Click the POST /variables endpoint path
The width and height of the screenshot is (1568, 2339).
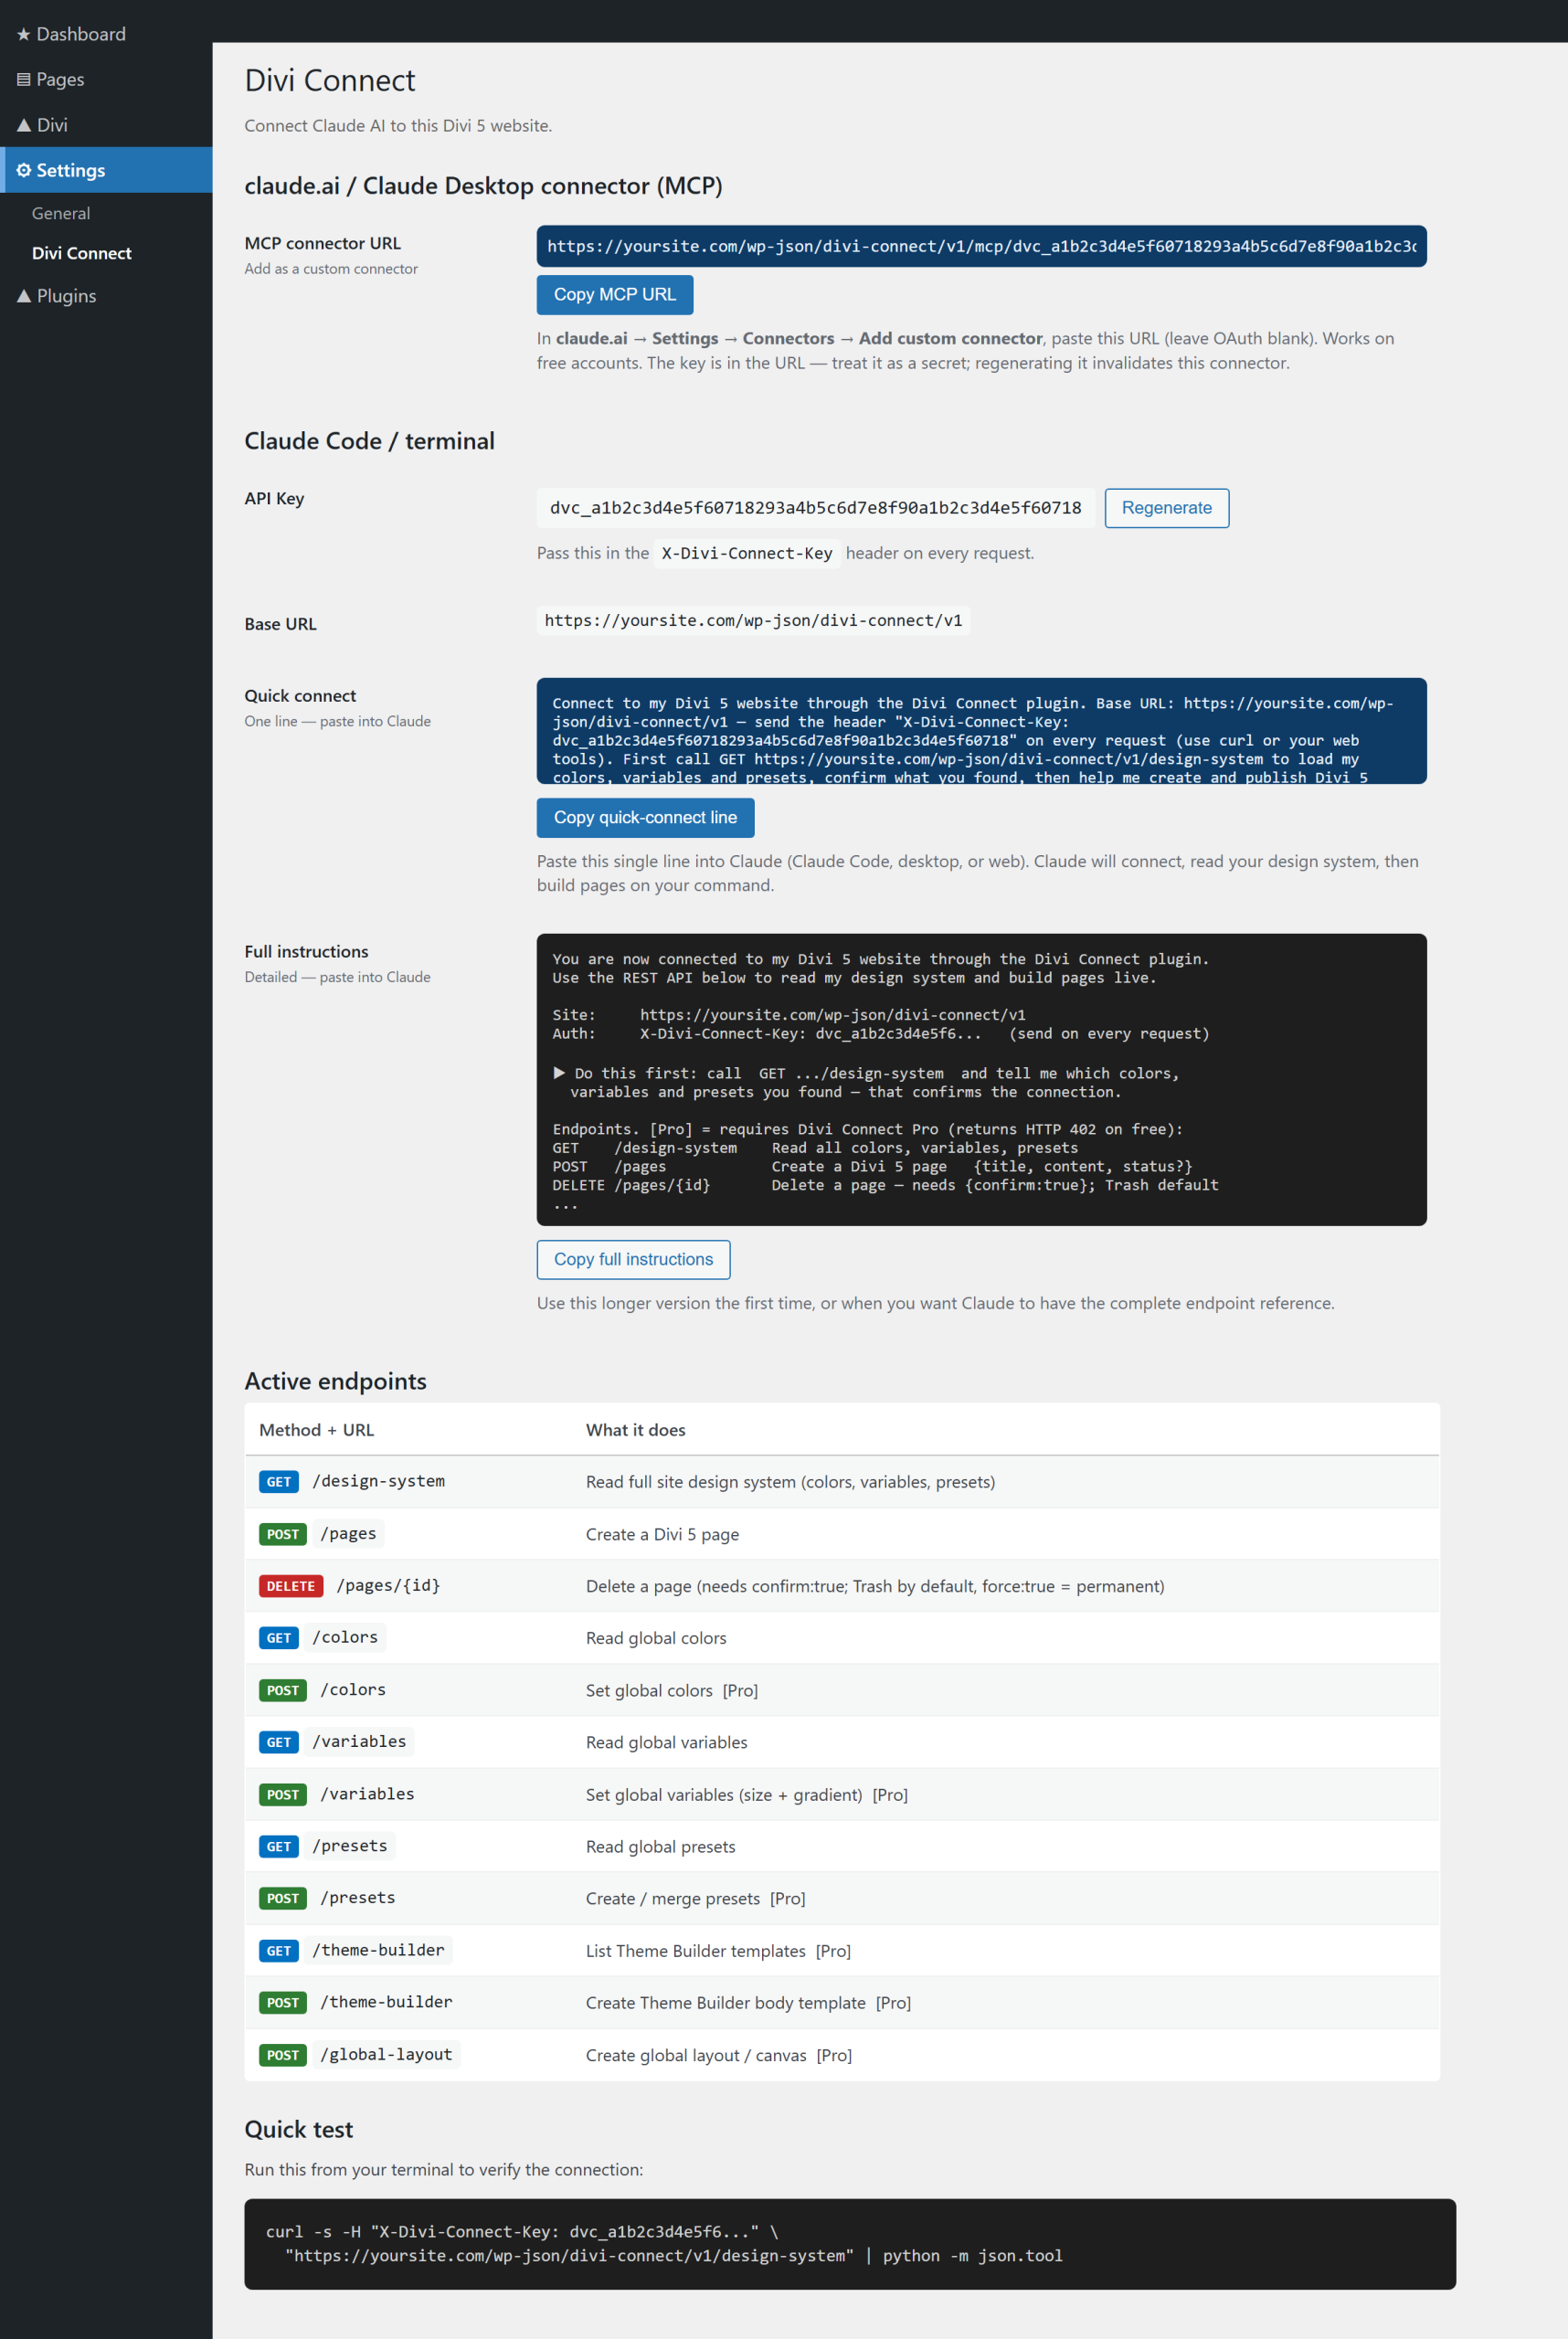[367, 1794]
